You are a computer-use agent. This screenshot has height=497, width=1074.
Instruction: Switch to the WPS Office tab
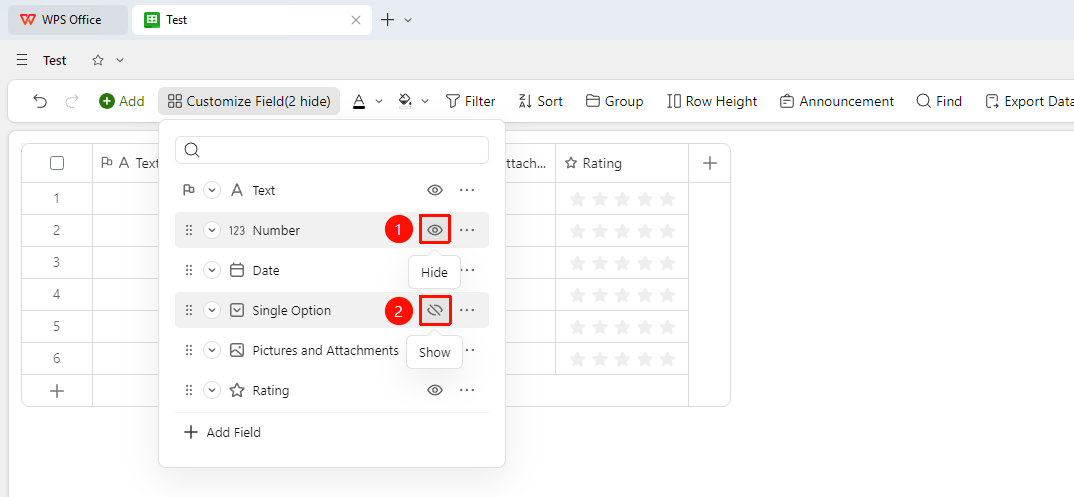pyautogui.click(x=68, y=20)
